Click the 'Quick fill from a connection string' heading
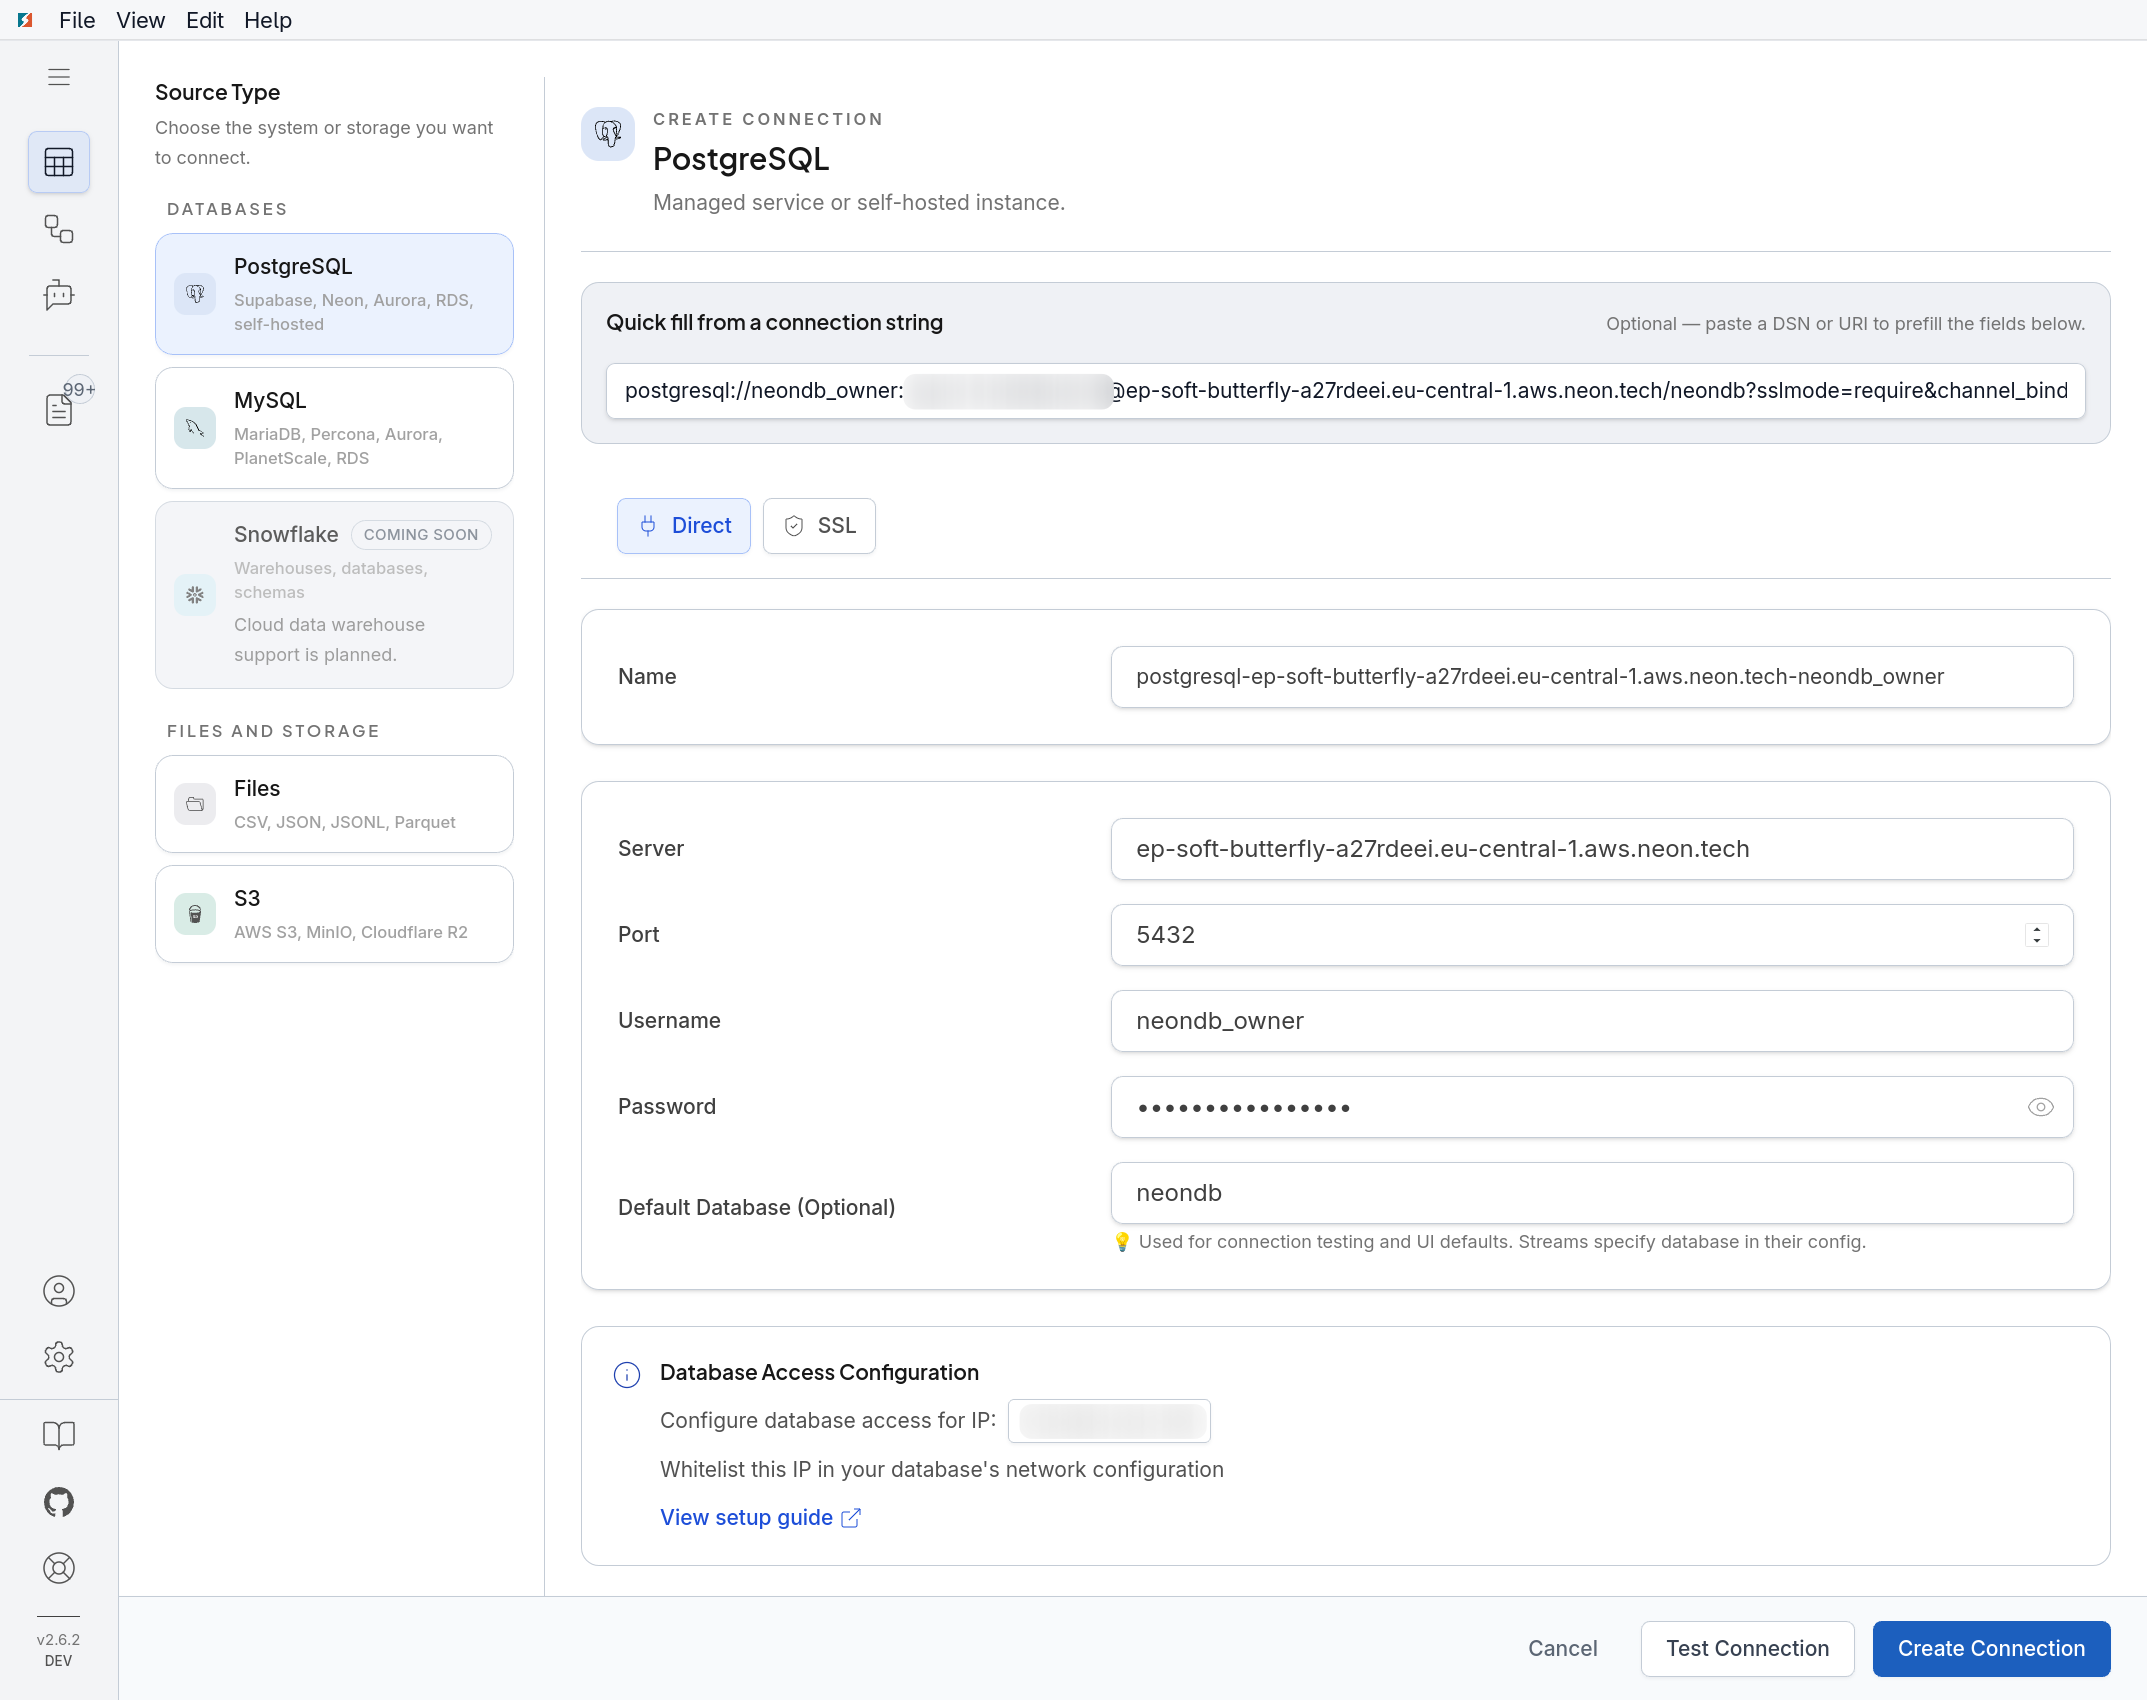Viewport: 2147px width, 1700px height. coord(774,323)
